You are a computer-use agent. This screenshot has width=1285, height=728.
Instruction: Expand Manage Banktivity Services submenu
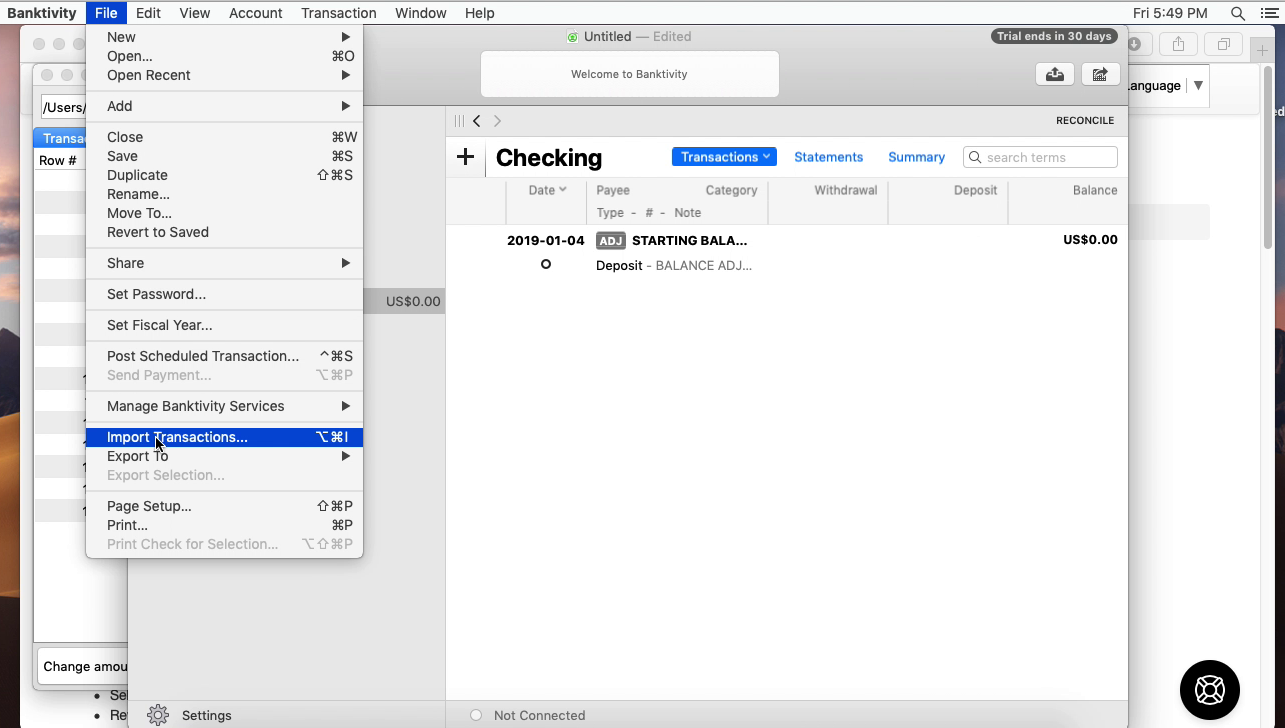point(224,406)
